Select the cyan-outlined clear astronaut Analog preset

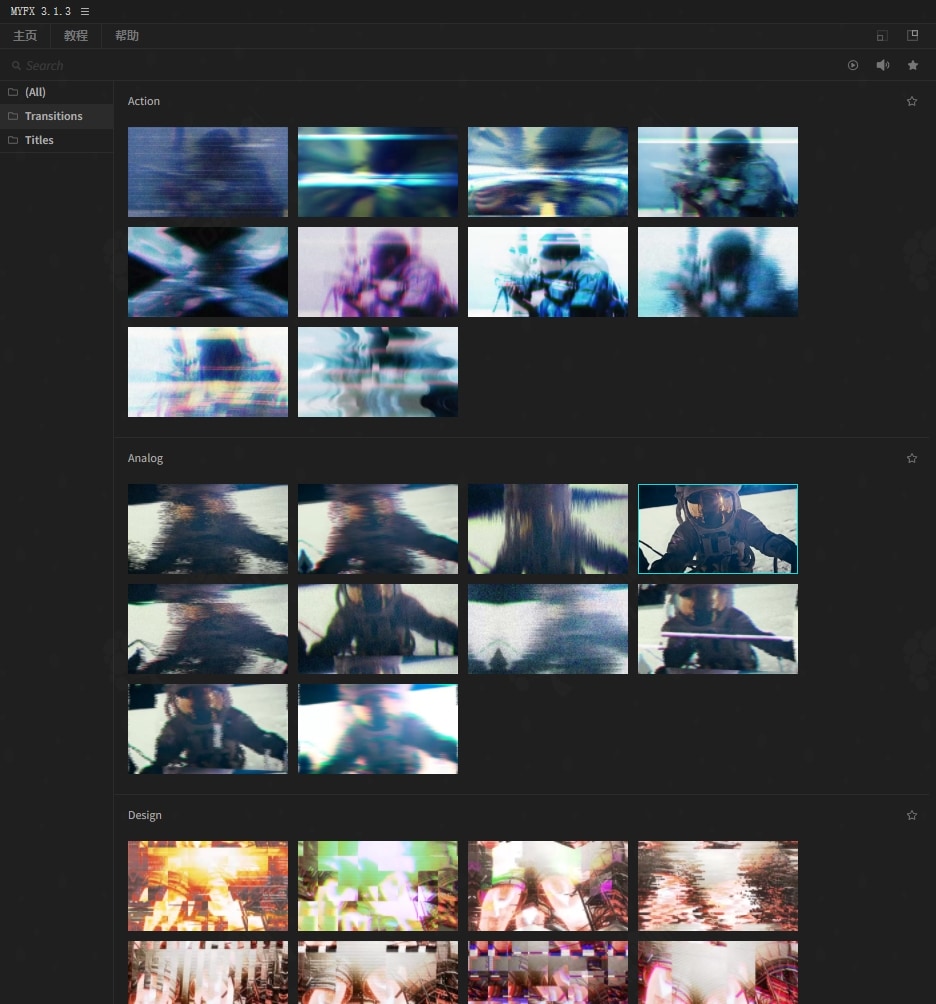(x=718, y=529)
